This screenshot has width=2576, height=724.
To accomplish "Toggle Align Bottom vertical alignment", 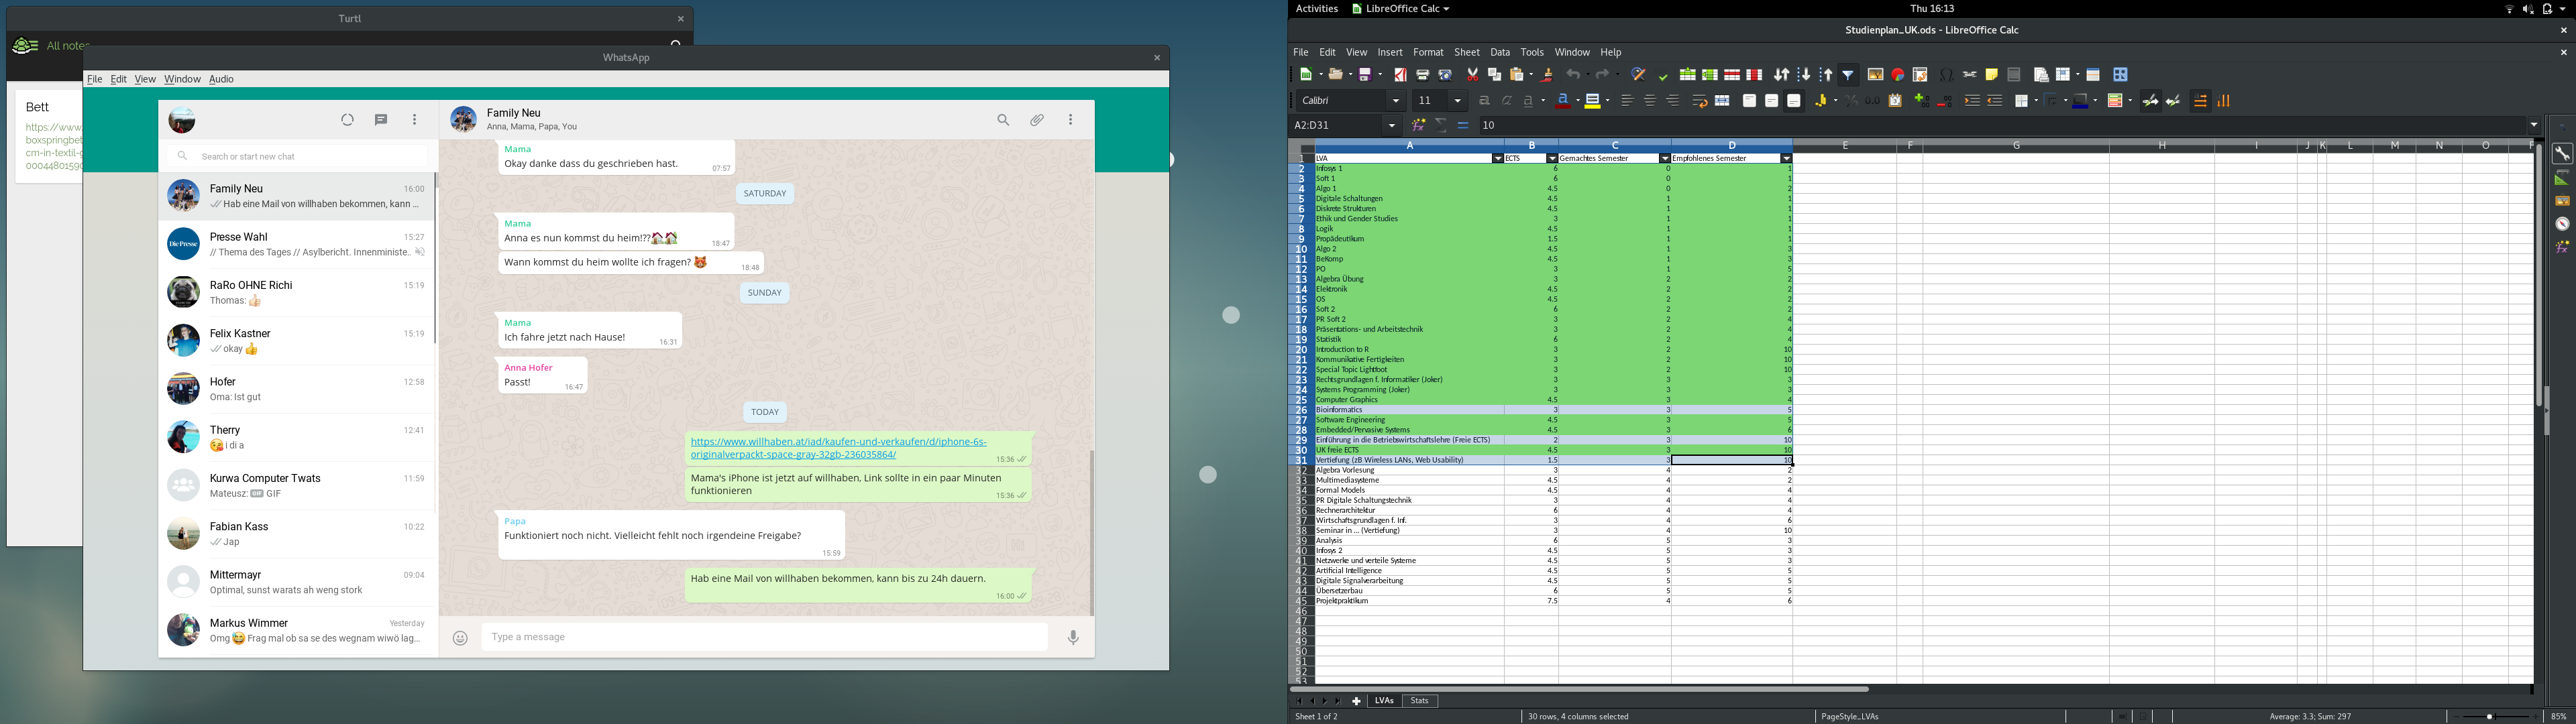I will tap(1794, 101).
